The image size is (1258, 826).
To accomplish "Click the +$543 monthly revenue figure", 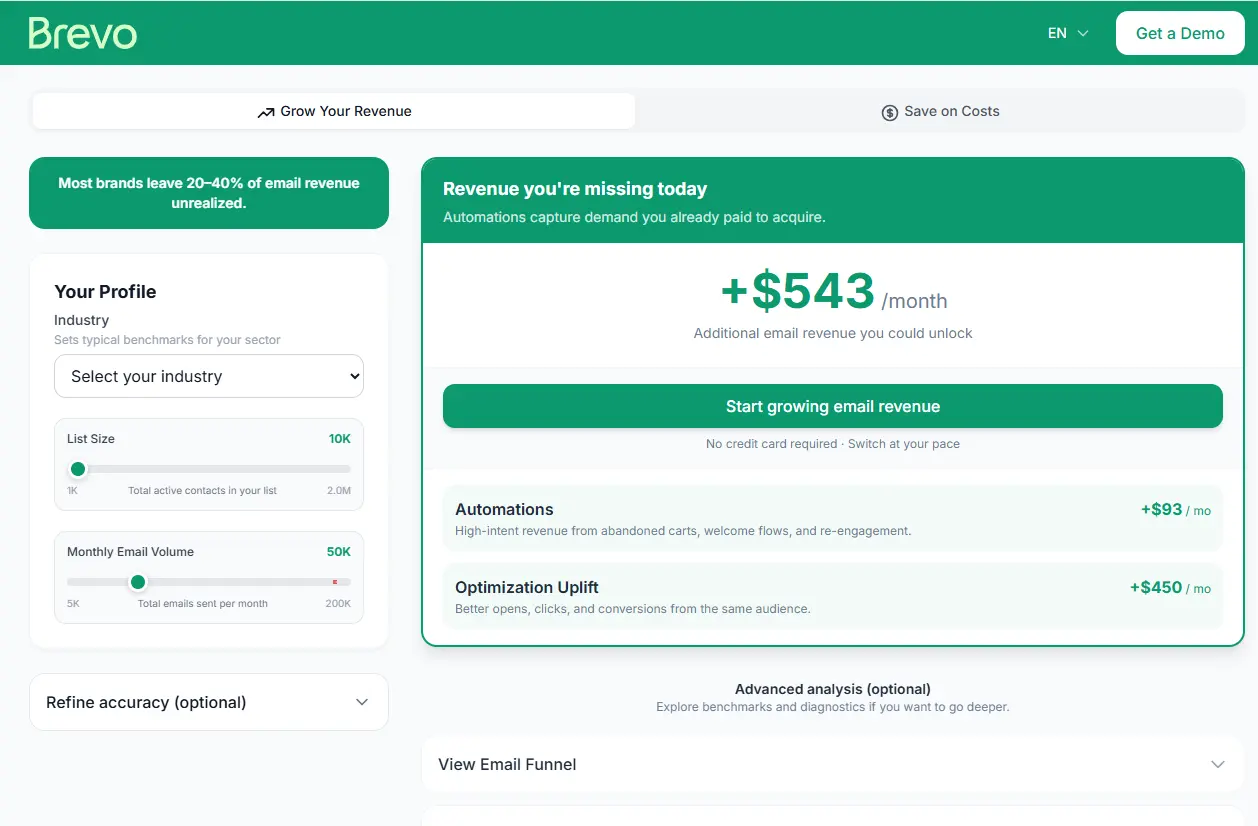I will pyautogui.click(x=797, y=291).
